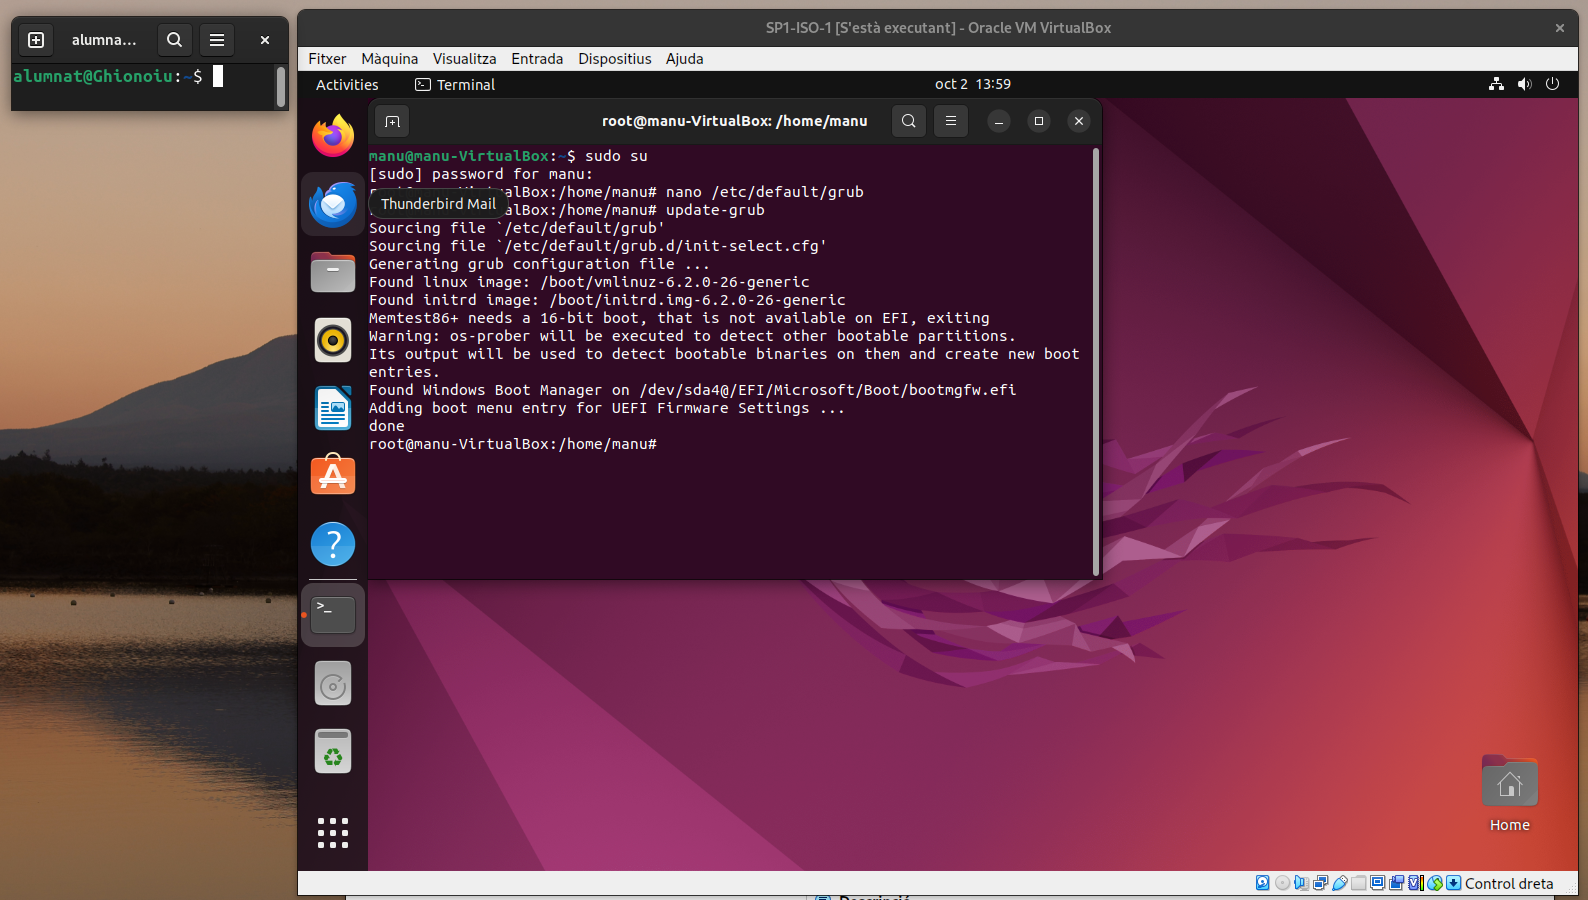Click new tab button in guest terminal
This screenshot has height=900, width=1588.
[392, 121]
